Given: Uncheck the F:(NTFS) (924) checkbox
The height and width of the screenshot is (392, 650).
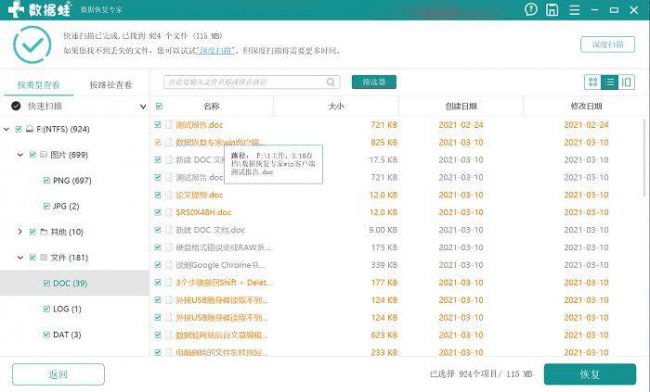Looking at the screenshot, I should click(18, 129).
